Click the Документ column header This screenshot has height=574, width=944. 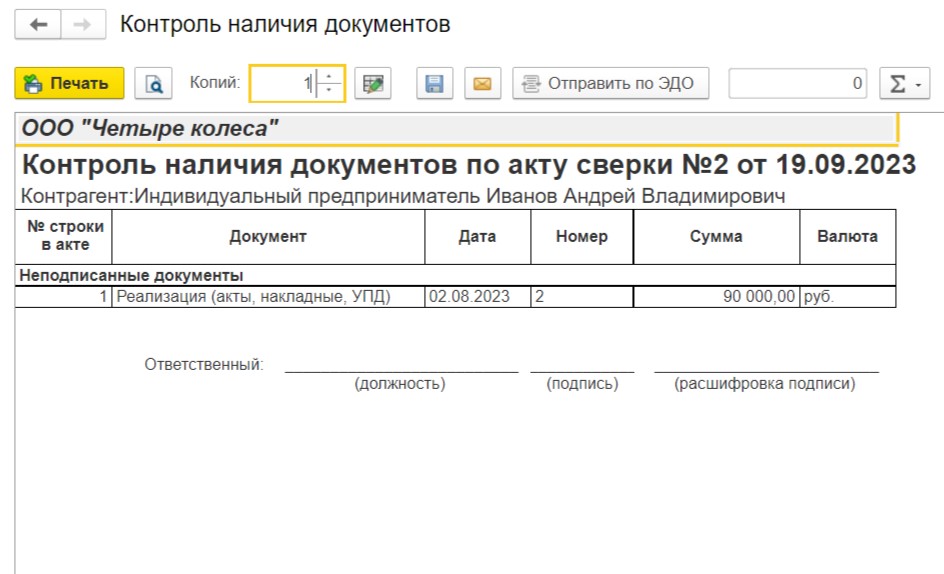[268, 237]
